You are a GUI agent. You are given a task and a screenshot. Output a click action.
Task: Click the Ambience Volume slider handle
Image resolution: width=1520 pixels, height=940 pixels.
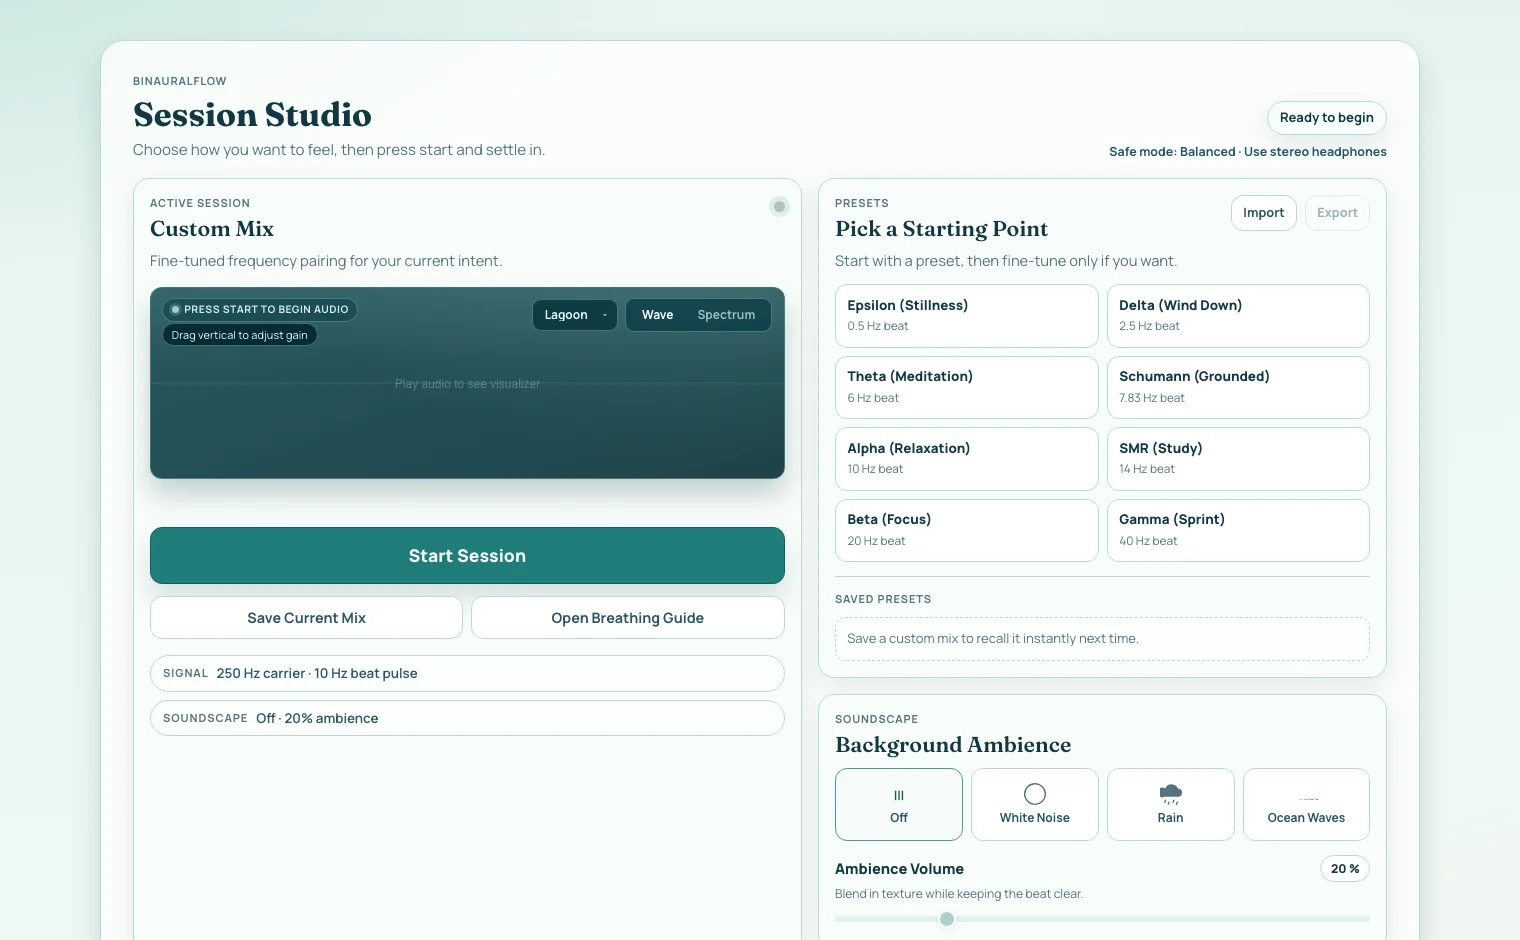coord(947,919)
